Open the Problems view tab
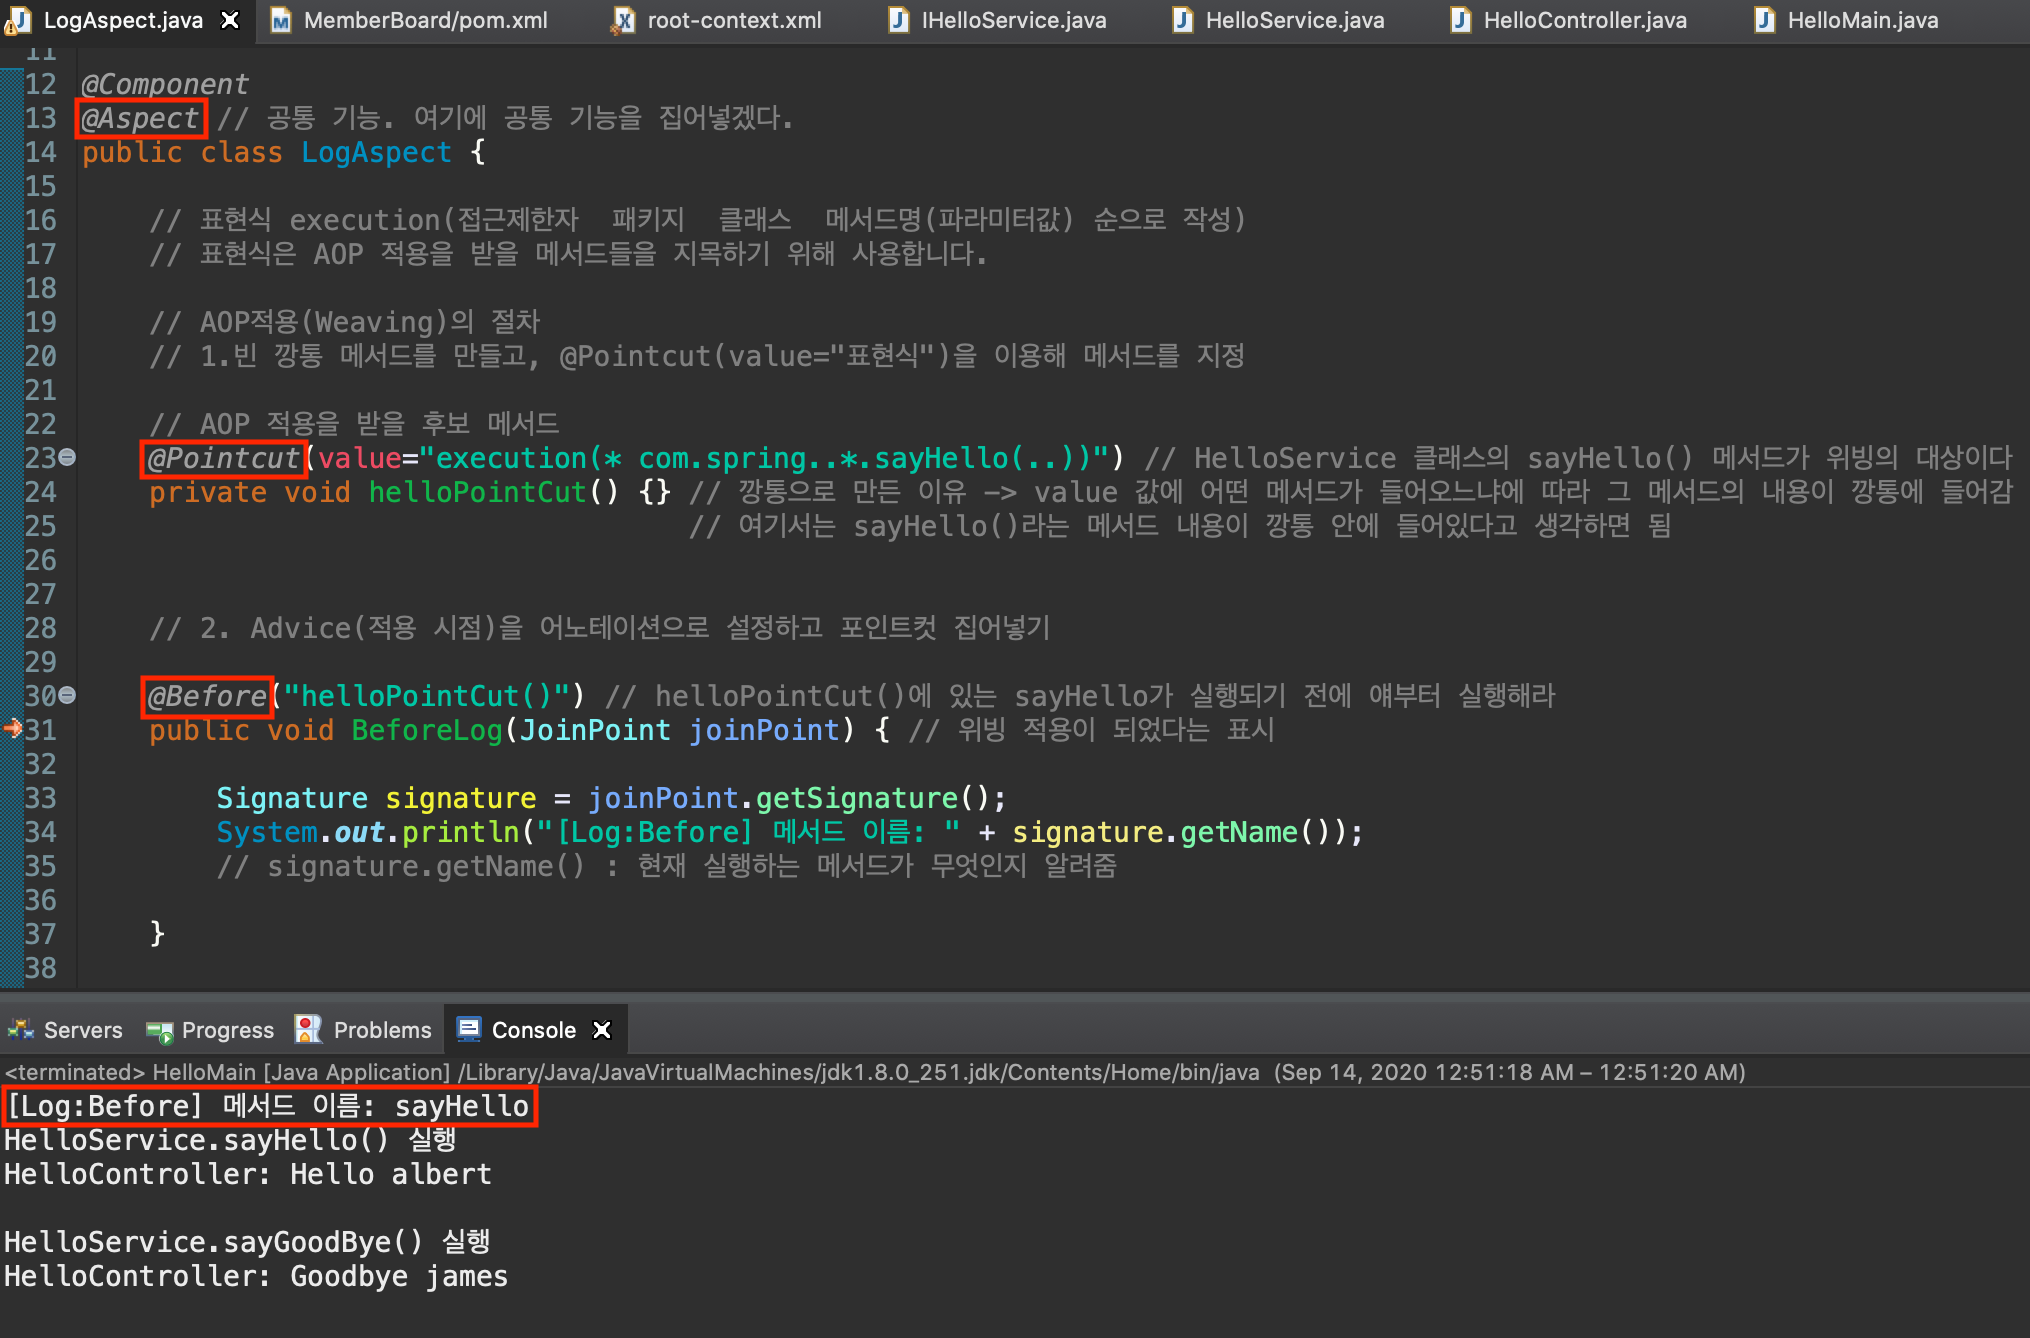Screen dimensions: 2030x1338 (382, 1030)
